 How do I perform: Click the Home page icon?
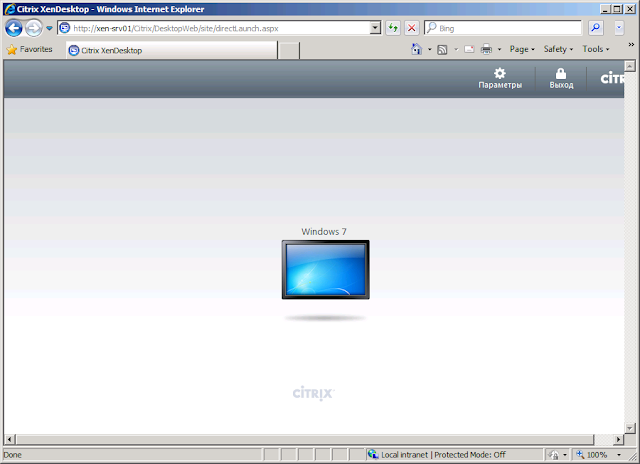click(x=416, y=49)
